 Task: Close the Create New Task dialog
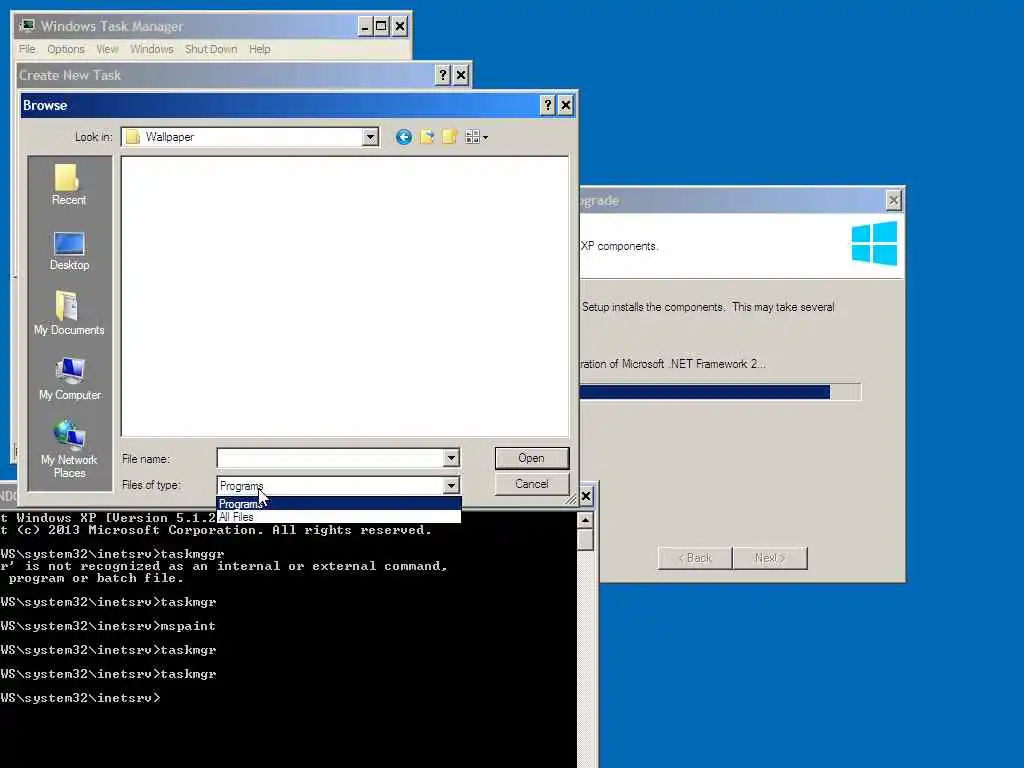(461, 75)
